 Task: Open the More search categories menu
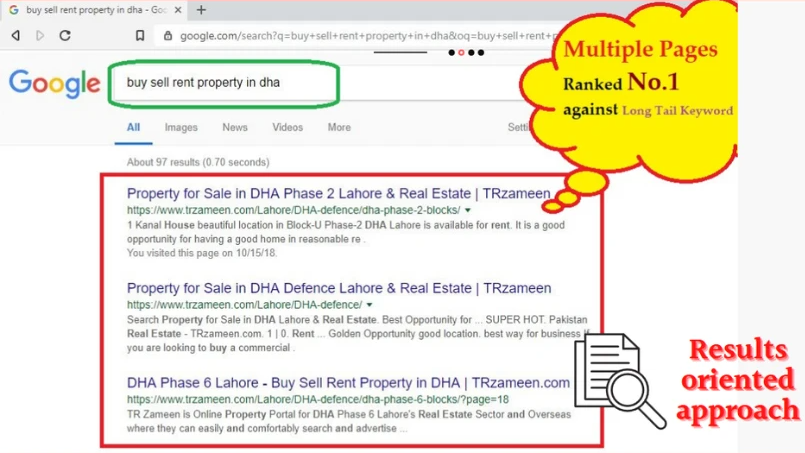pos(339,127)
